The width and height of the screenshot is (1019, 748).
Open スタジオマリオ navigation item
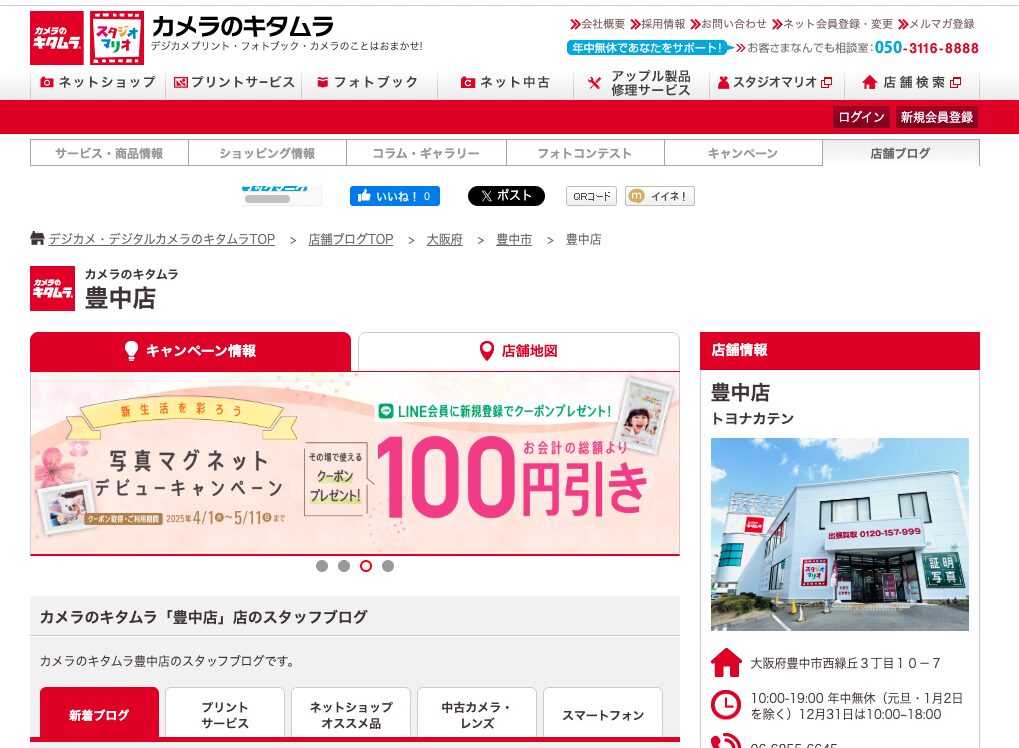(x=776, y=83)
